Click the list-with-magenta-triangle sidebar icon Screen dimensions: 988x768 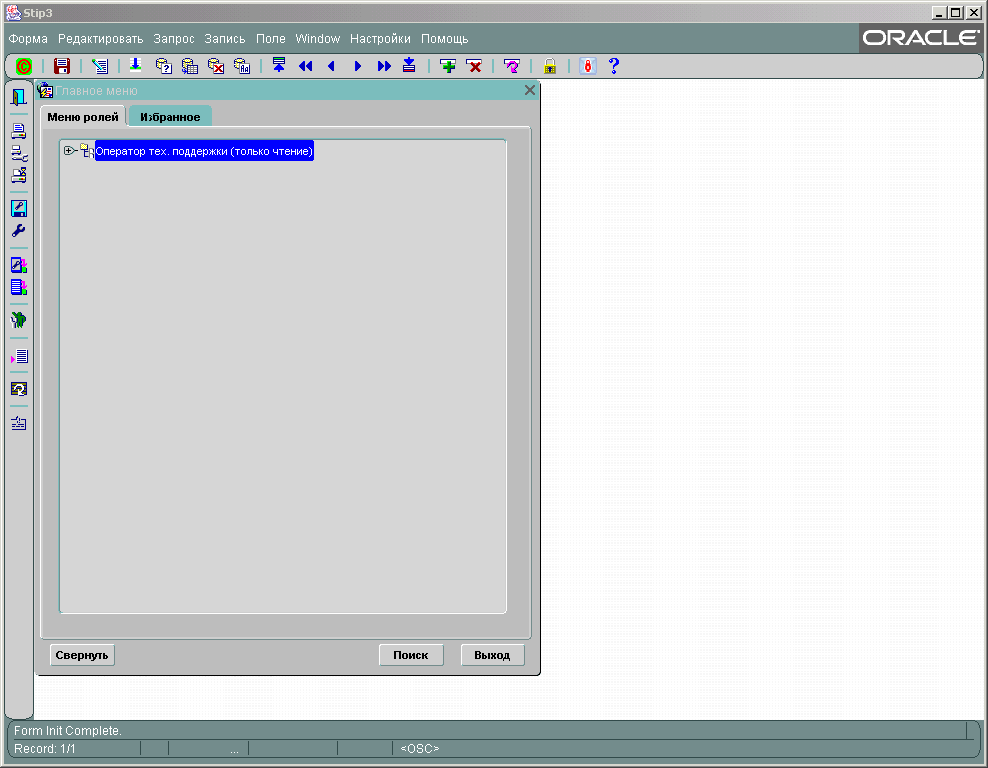pos(19,356)
